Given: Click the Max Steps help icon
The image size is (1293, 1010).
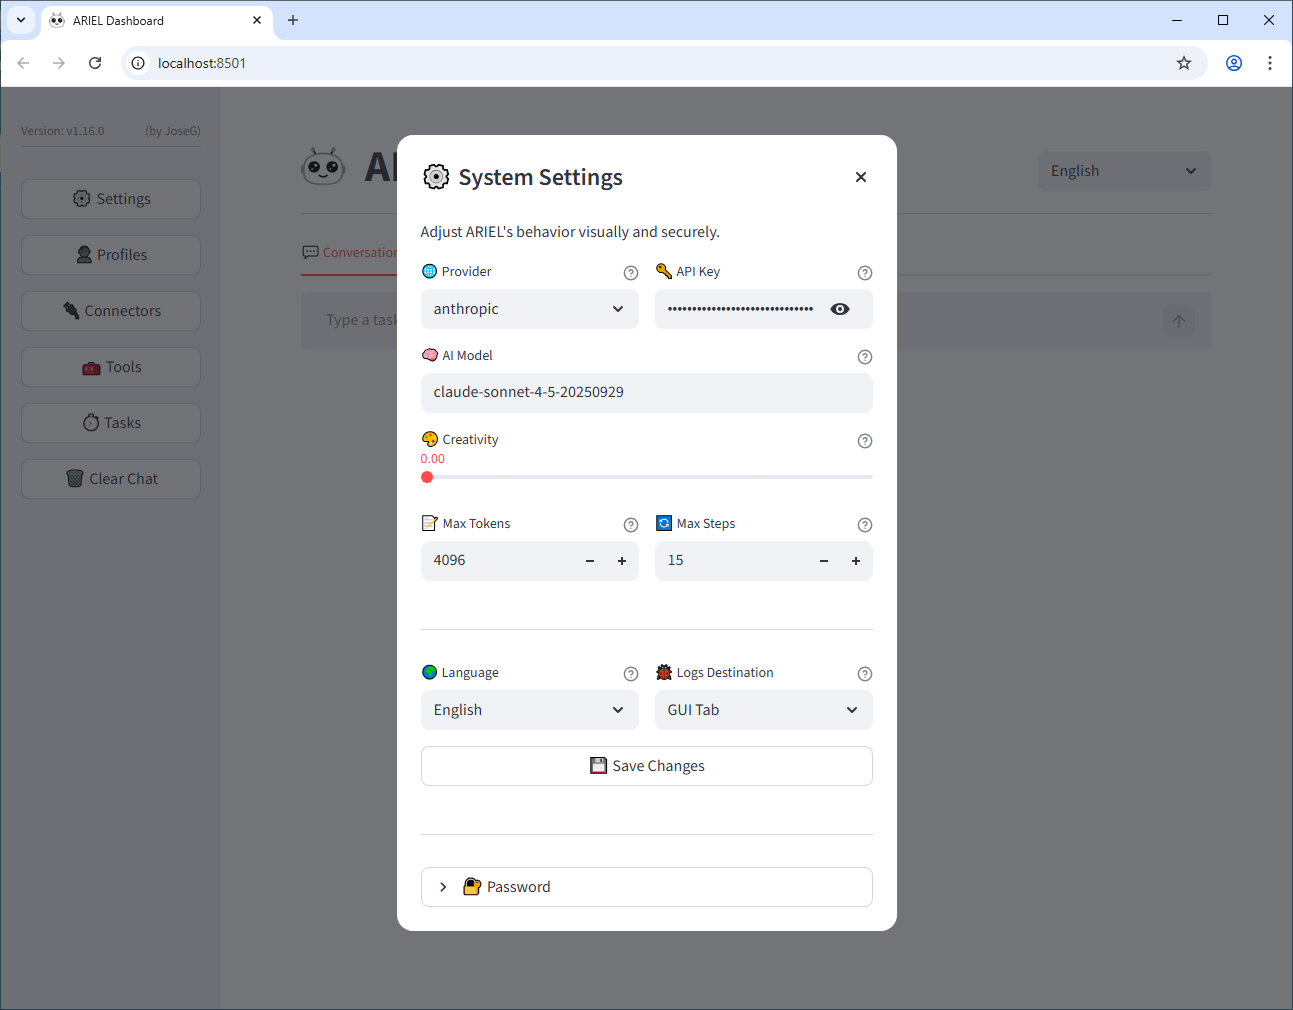Looking at the screenshot, I should pos(865,525).
